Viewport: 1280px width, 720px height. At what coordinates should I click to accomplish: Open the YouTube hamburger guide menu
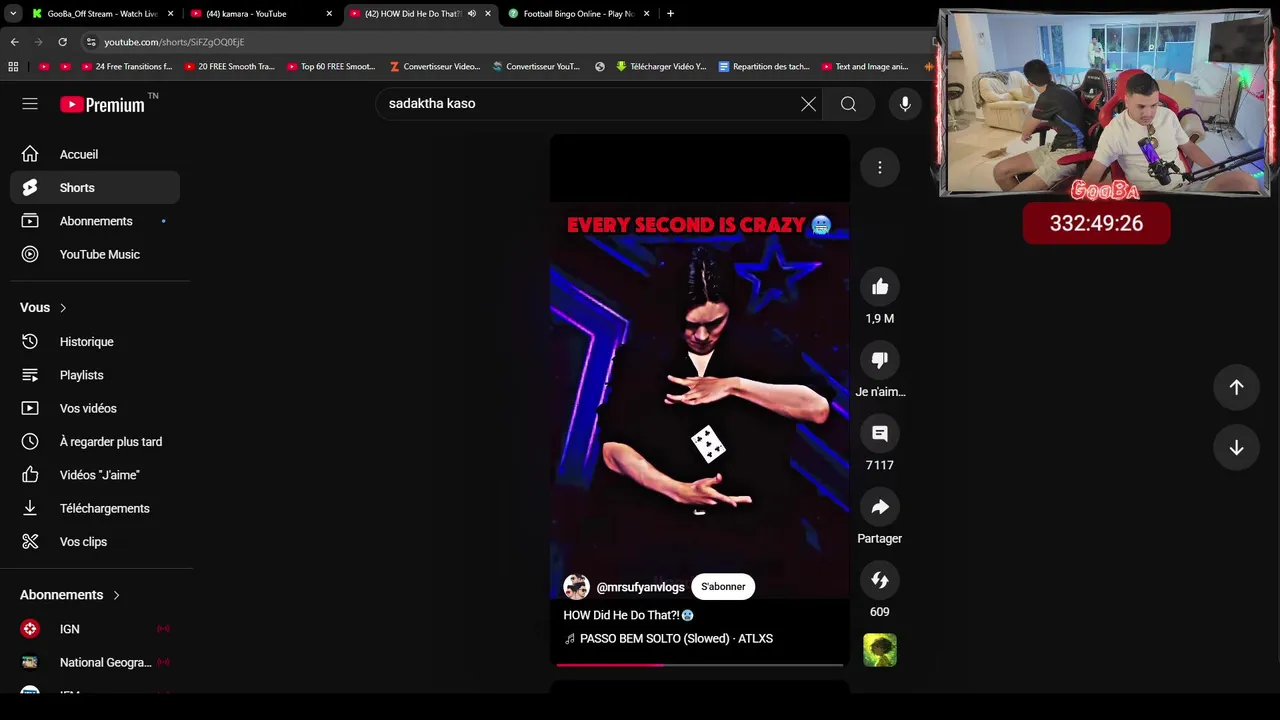point(30,104)
